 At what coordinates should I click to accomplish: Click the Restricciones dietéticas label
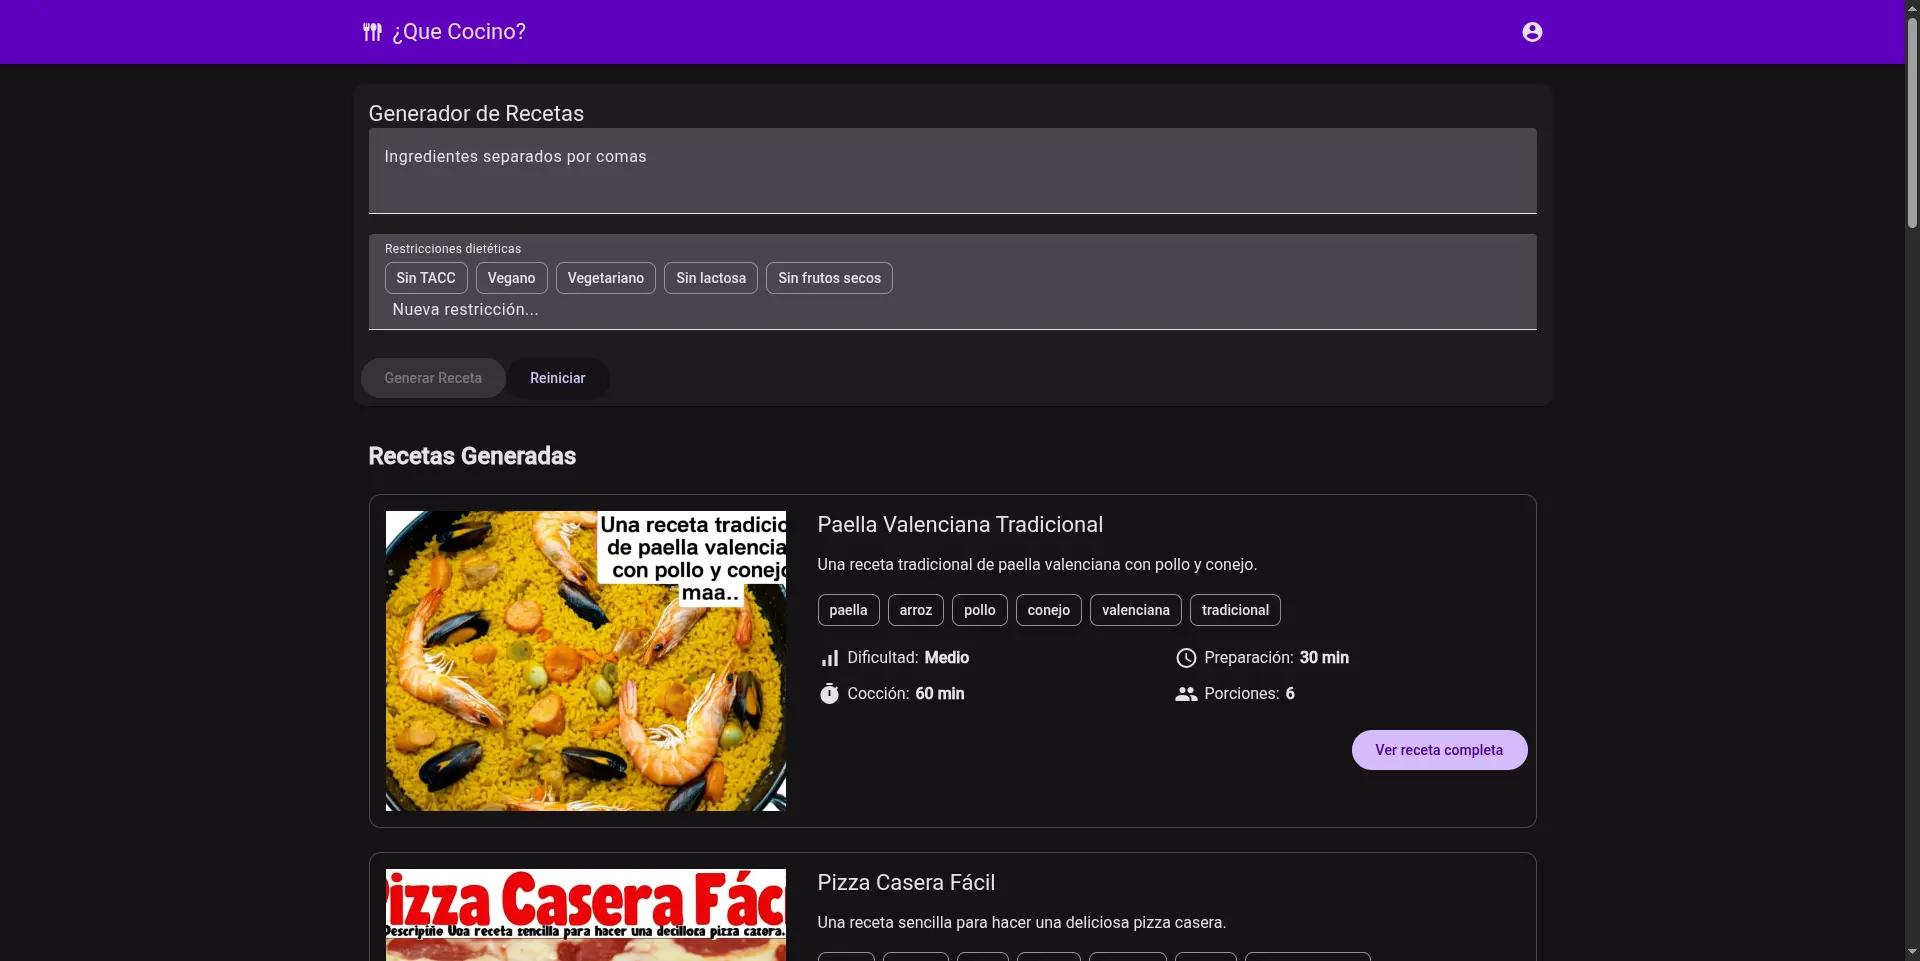click(453, 249)
